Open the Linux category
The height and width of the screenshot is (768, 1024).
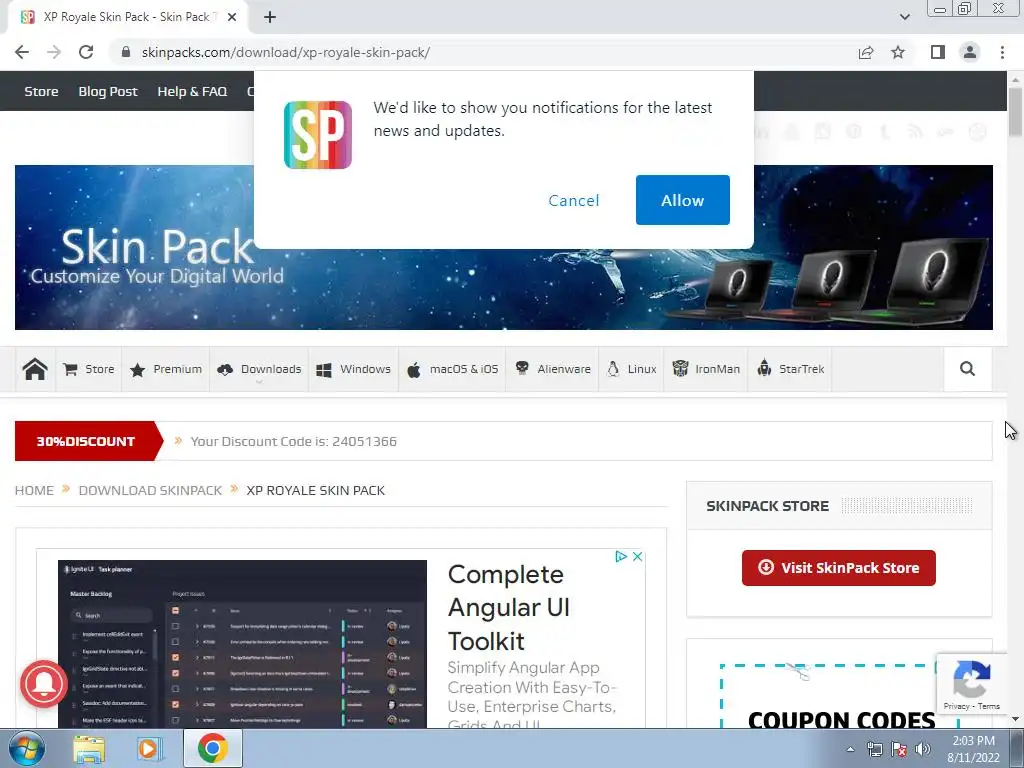[x=632, y=369]
